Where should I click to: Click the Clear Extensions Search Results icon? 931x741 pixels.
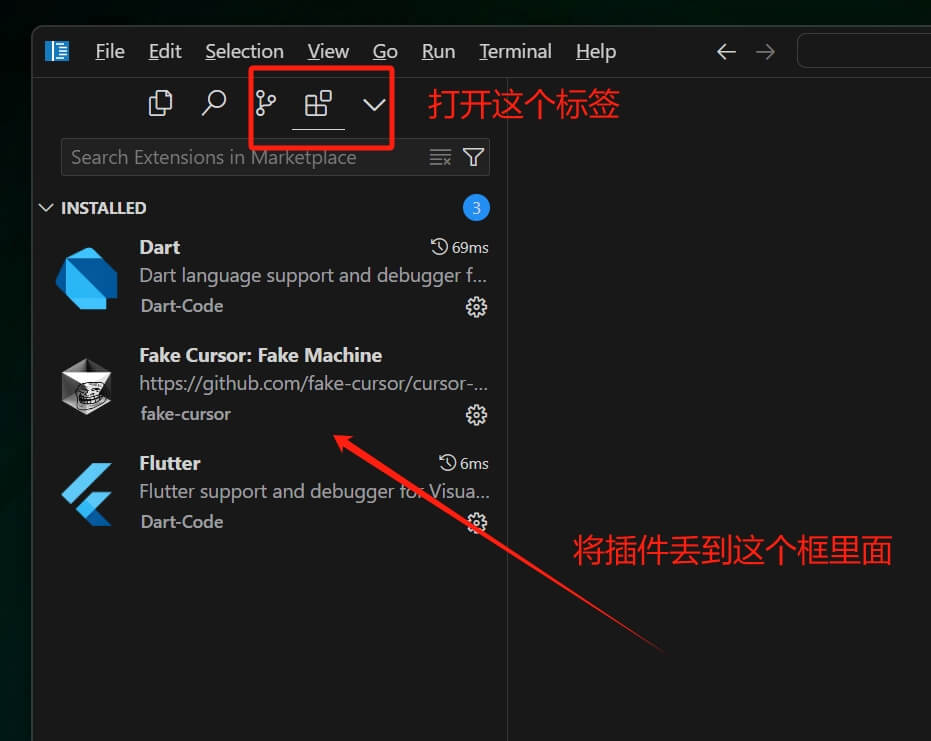pyautogui.click(x=440, y=157)
